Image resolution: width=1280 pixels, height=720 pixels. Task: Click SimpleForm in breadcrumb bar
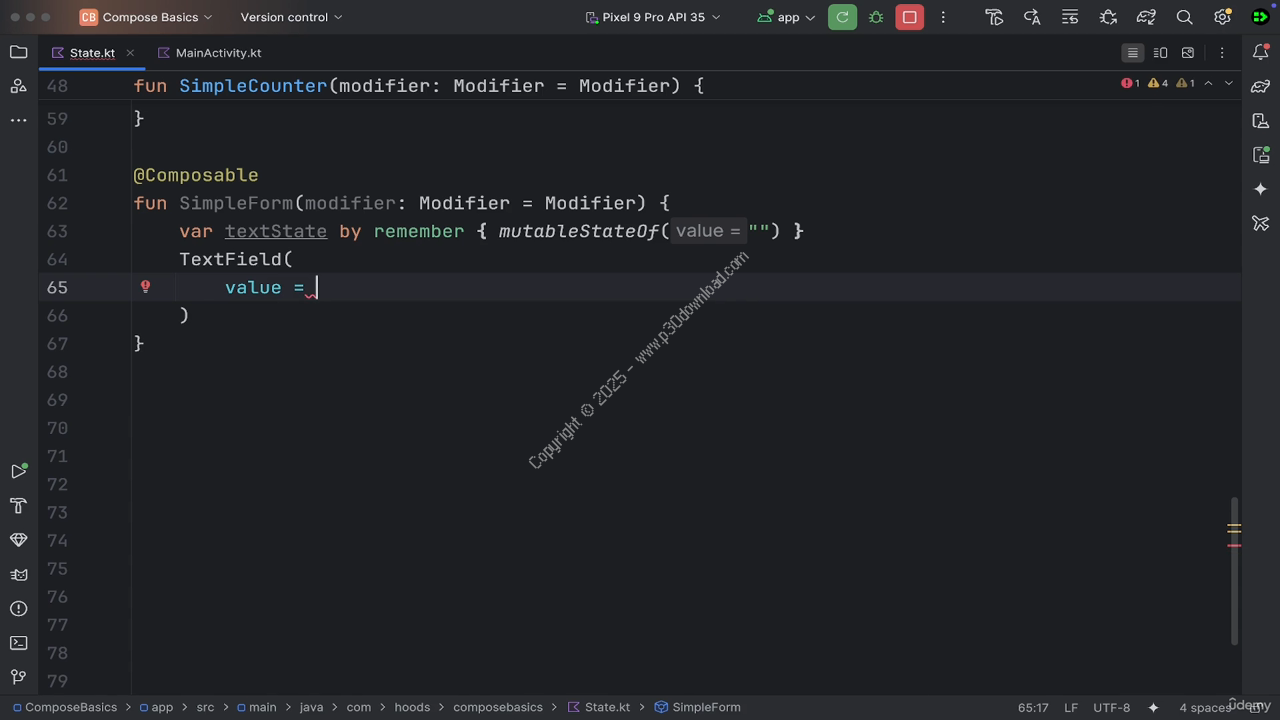(705, 707)
